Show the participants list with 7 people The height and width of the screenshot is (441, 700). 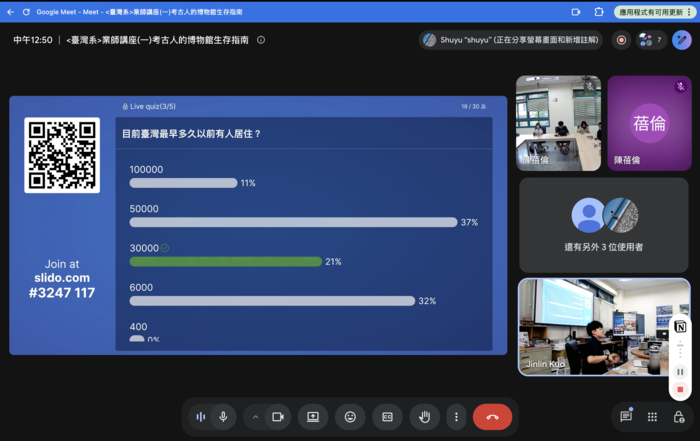pyautogui.click(x=651, y=40)
